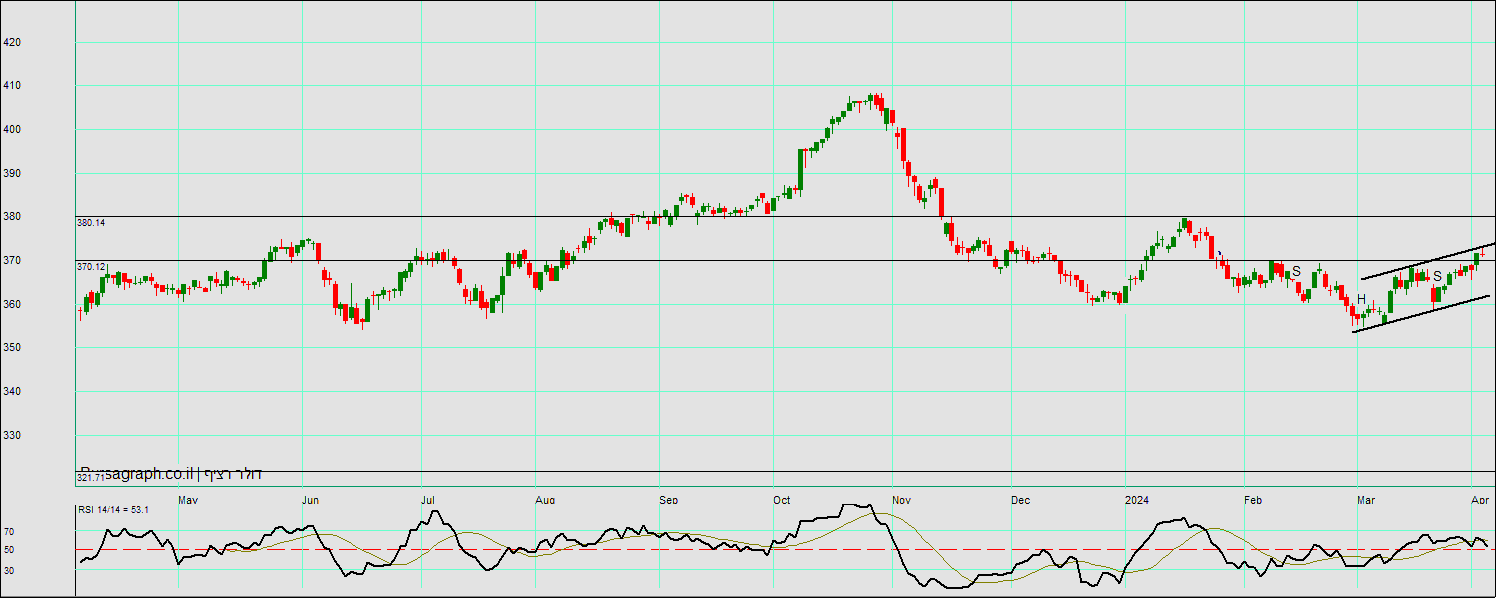
Task: Click the H head marker on chart
Action: [x=1361, y=299]
